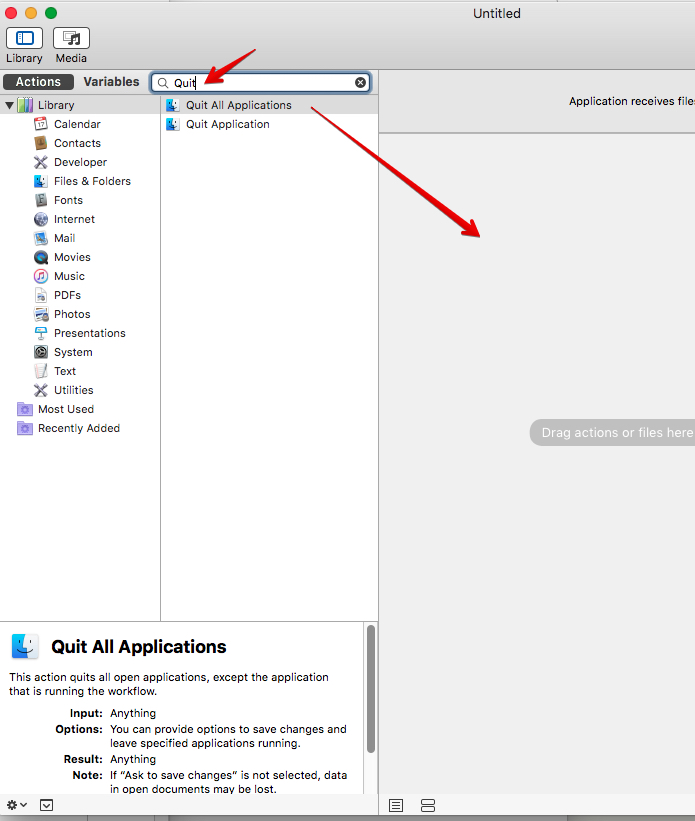Click into the Quit search field
The image size is (695, 821).
point(261,83)
